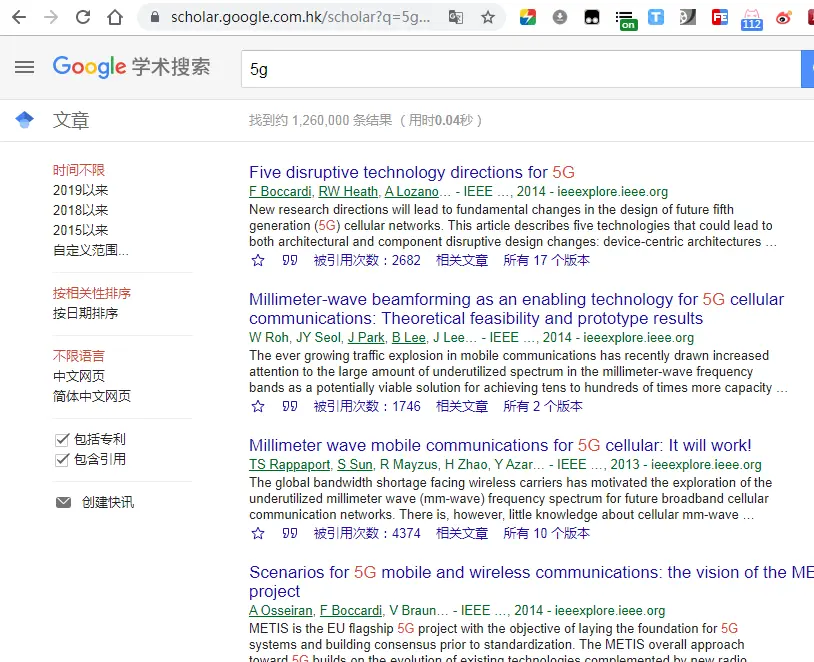
Task: Select the 时间不限 time filter
Action: (79, 170)
